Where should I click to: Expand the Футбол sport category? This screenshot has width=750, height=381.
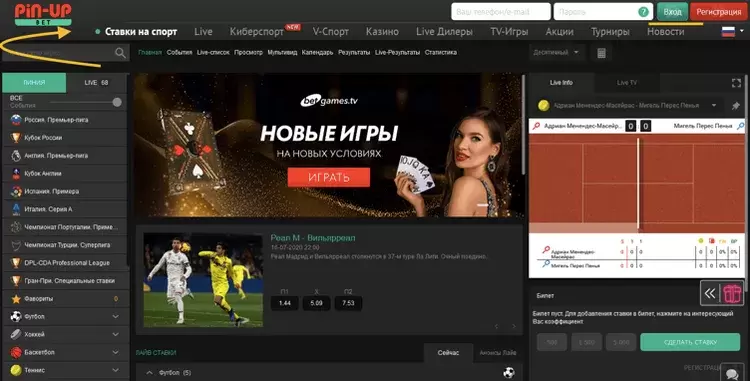coord(115,316)
